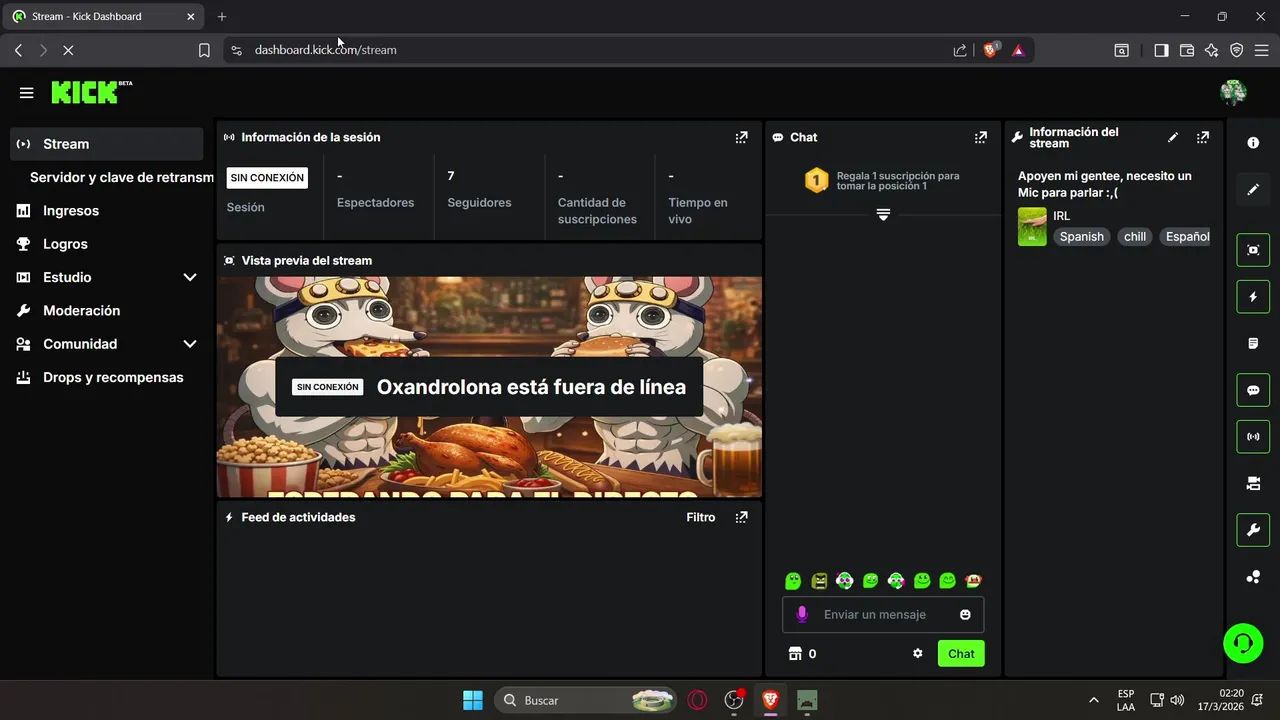
Task: Select Stream in left navigation
Action: 107,144
